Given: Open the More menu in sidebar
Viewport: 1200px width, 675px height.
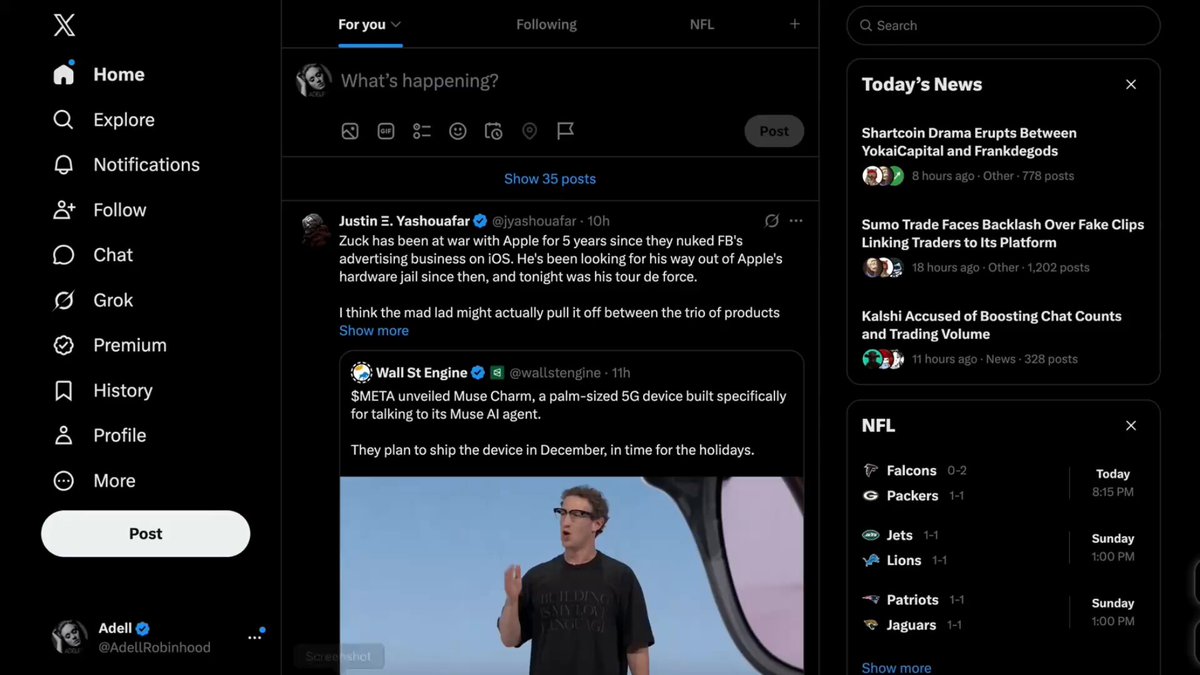Looking at the screenshot, I should (x=94, y=481).
